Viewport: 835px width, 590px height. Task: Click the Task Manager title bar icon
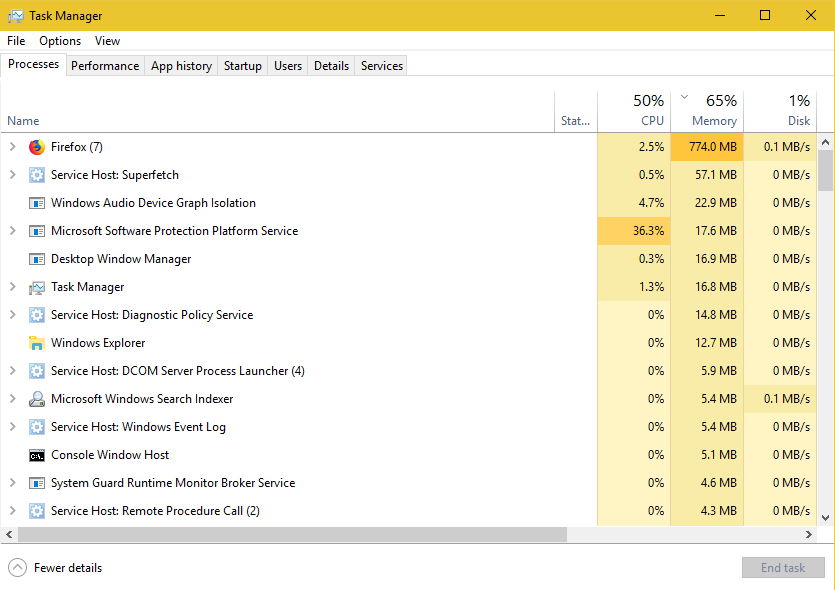15,16
